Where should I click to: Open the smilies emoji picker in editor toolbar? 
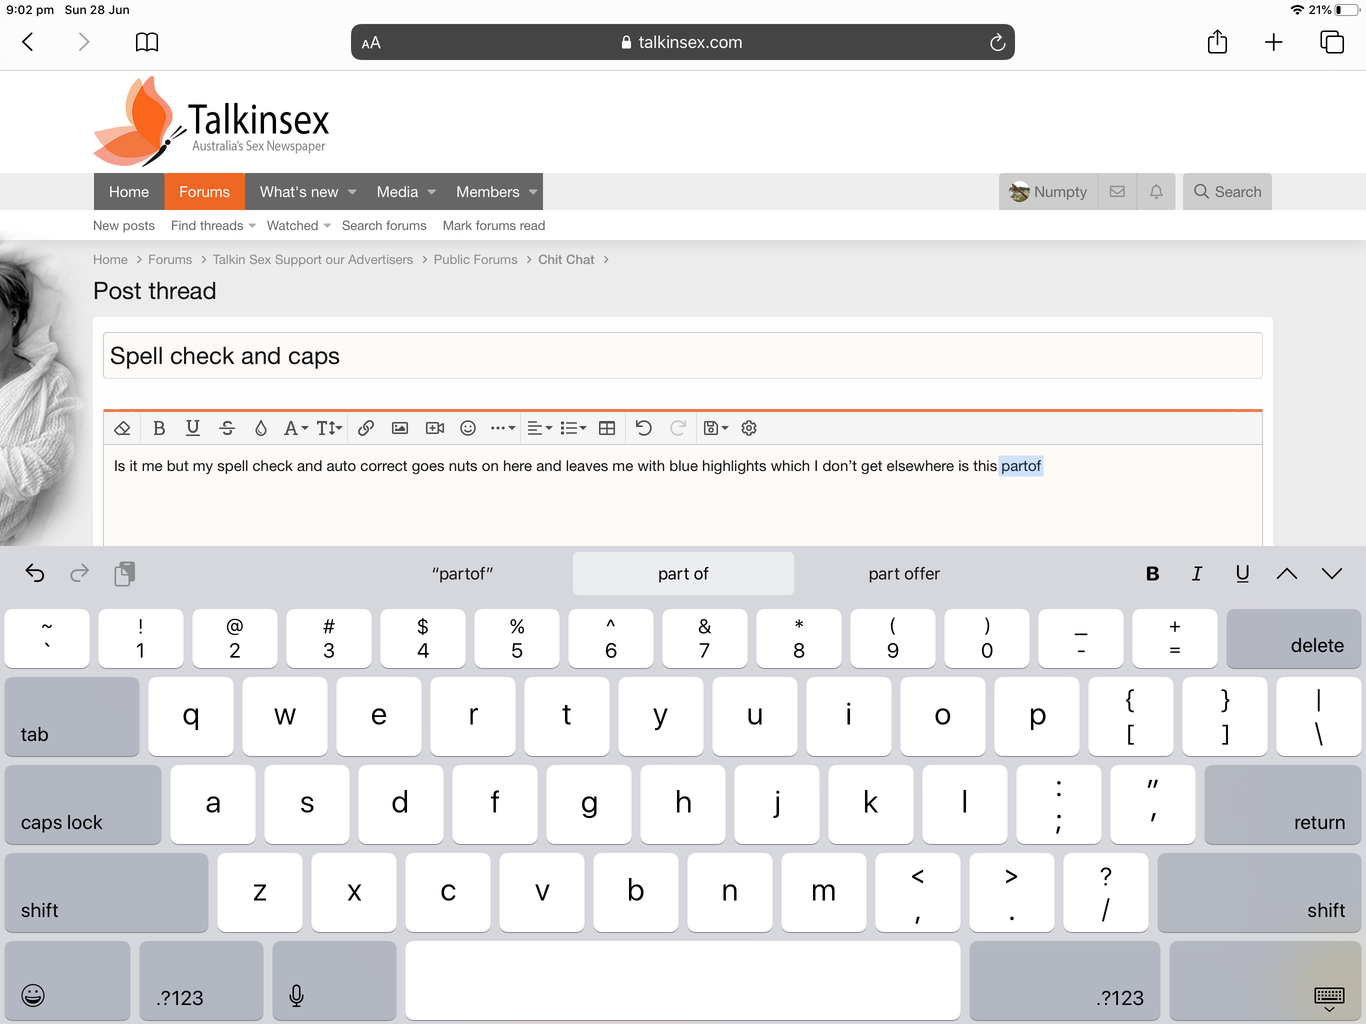coord(468,428)
